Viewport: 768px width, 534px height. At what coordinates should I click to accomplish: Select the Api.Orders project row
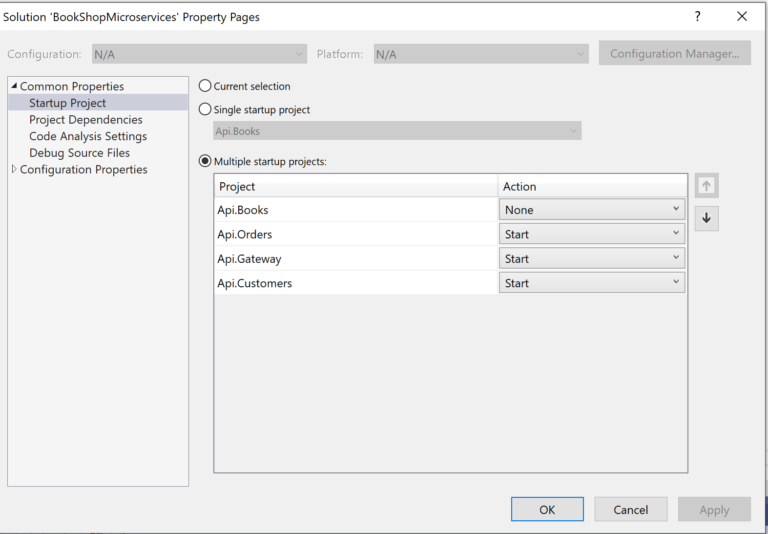pyautogui.click(x=356, y=234)
